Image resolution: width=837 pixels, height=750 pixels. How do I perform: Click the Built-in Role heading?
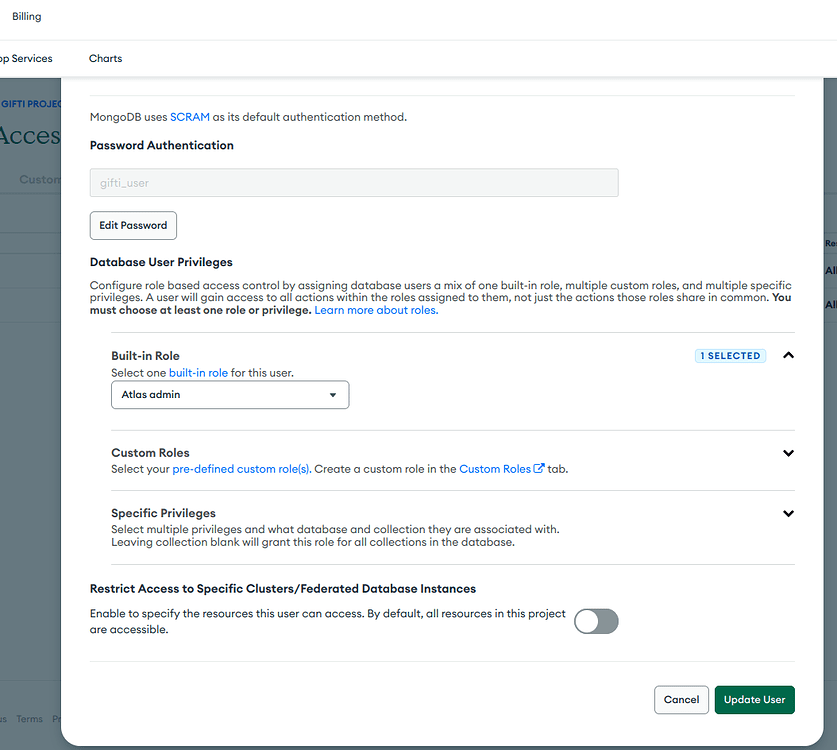click(x=145, y=356)
